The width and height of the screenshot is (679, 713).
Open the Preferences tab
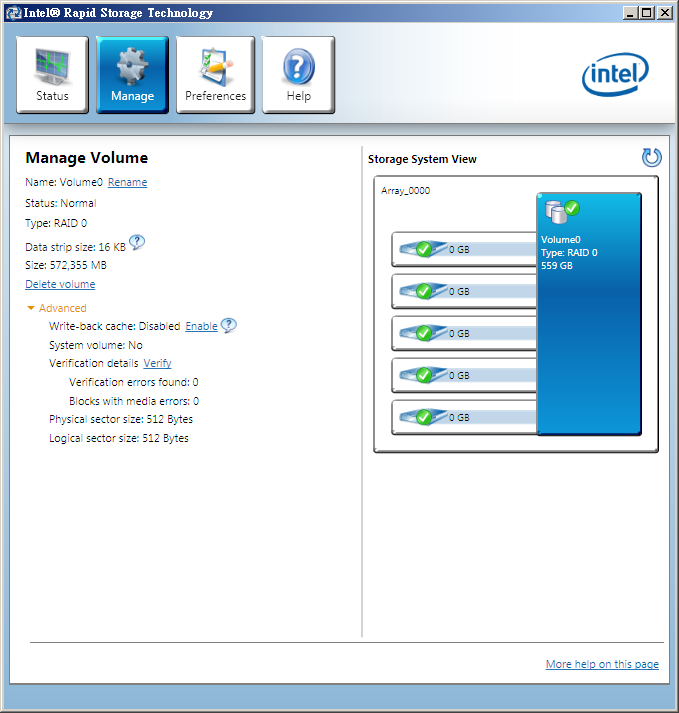[x=215, y=75]
